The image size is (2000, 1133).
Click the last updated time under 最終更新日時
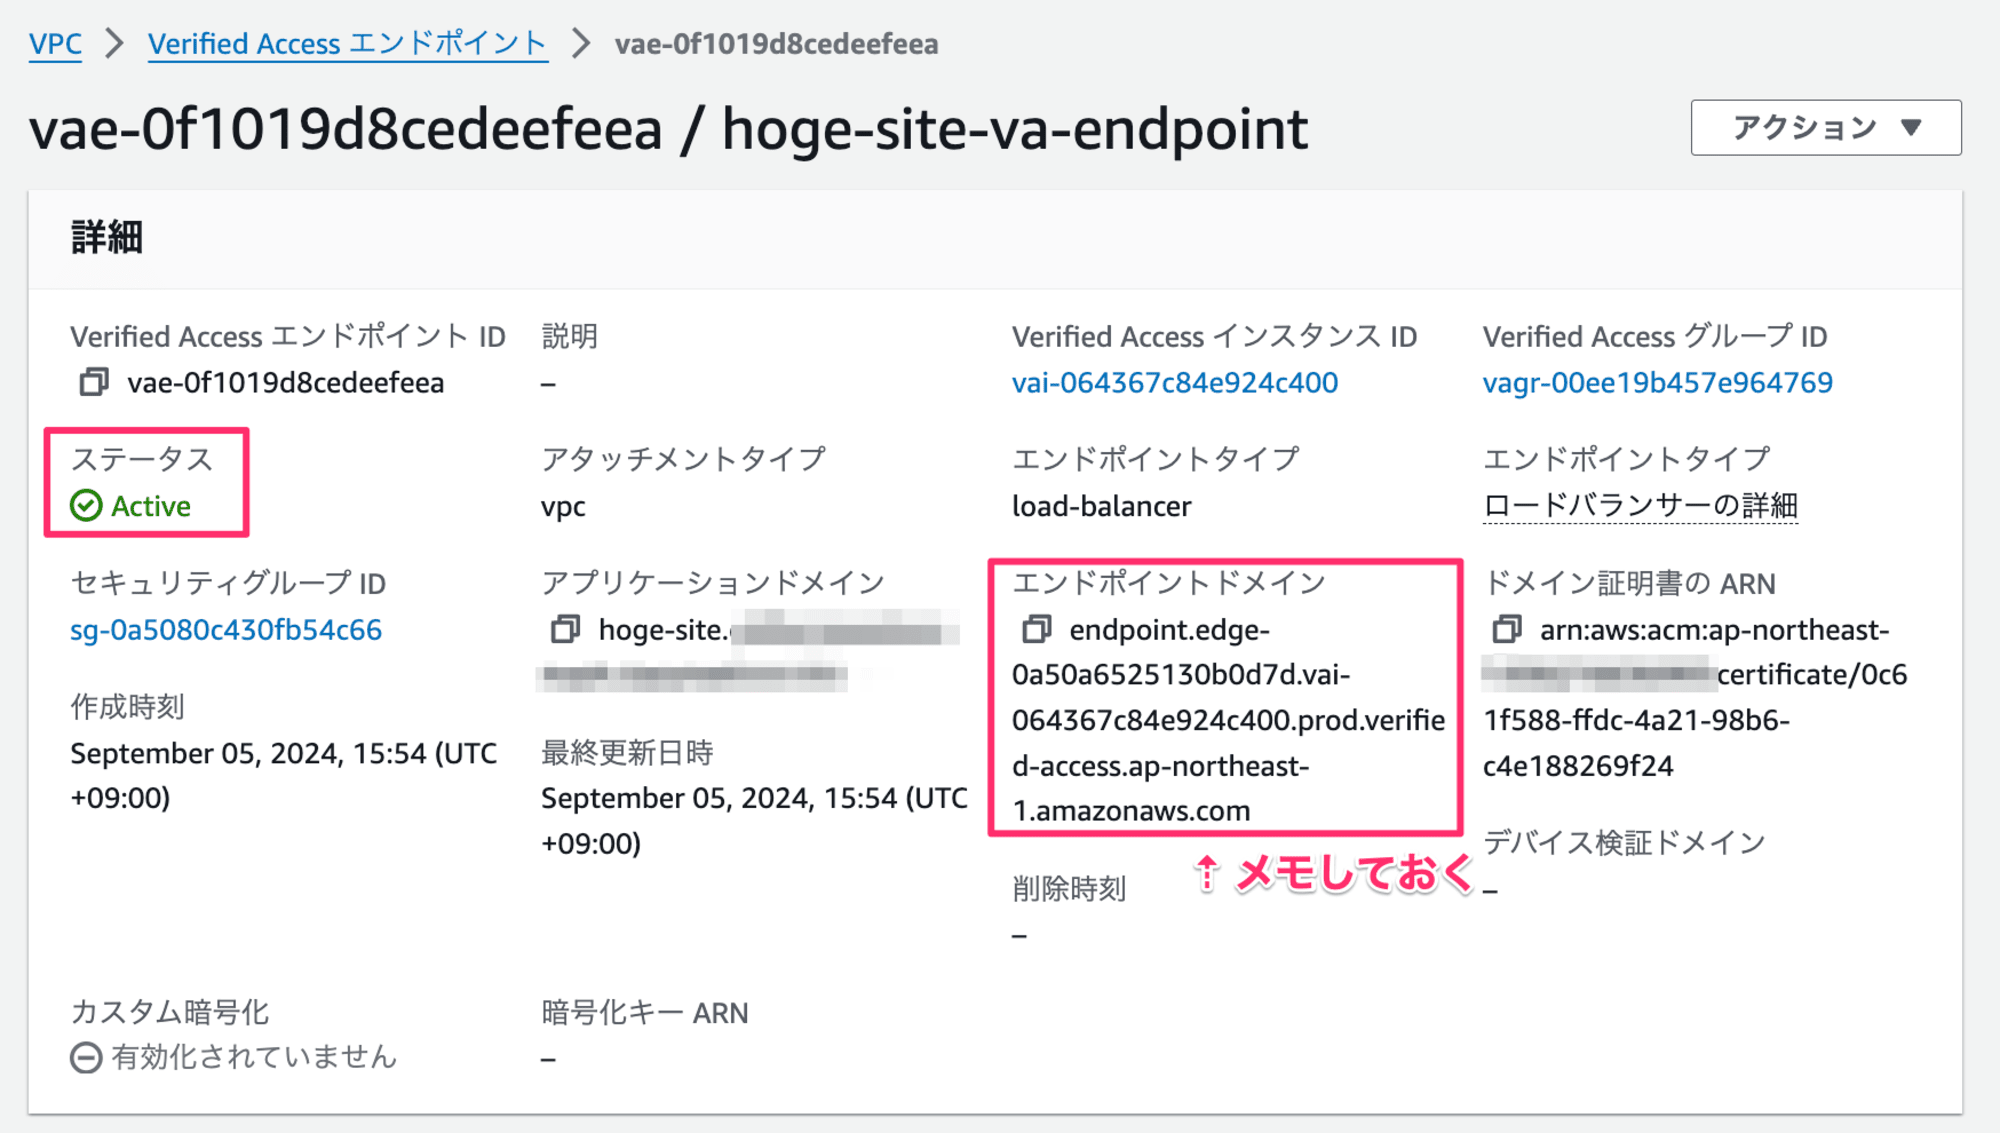[754, 820]
